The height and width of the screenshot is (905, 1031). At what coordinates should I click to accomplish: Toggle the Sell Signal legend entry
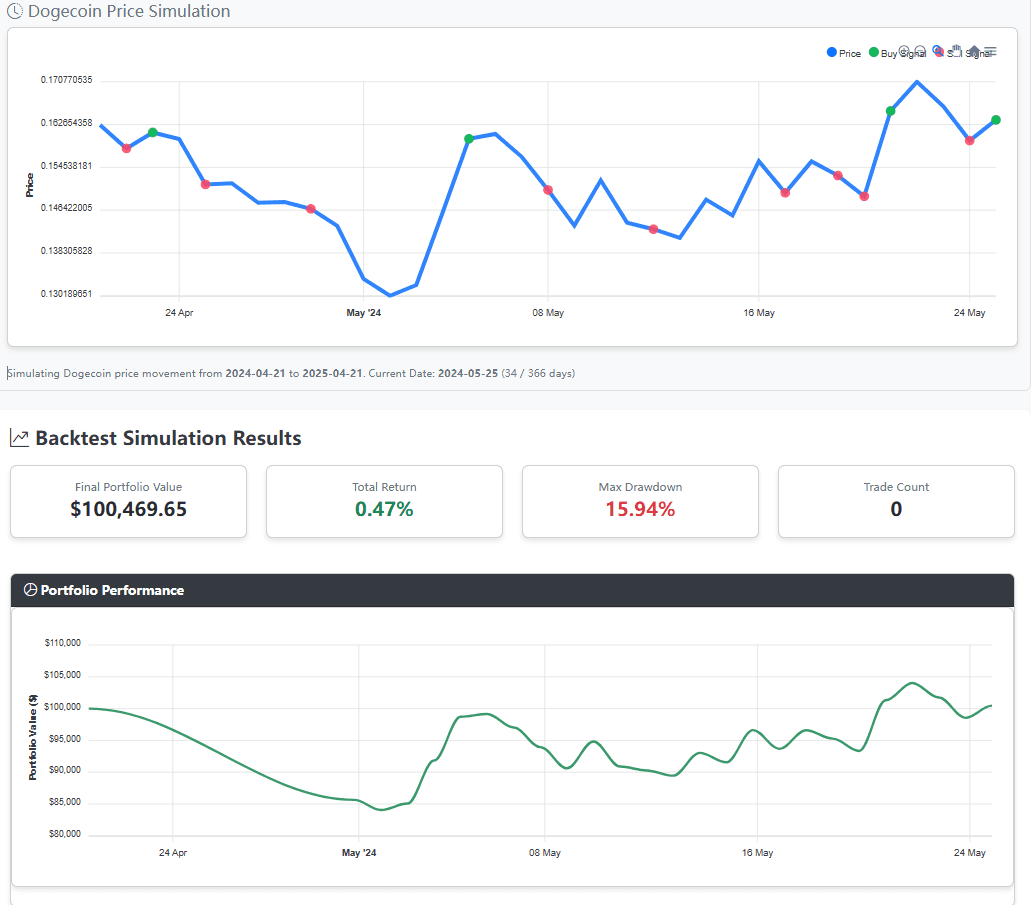(963, 53)
